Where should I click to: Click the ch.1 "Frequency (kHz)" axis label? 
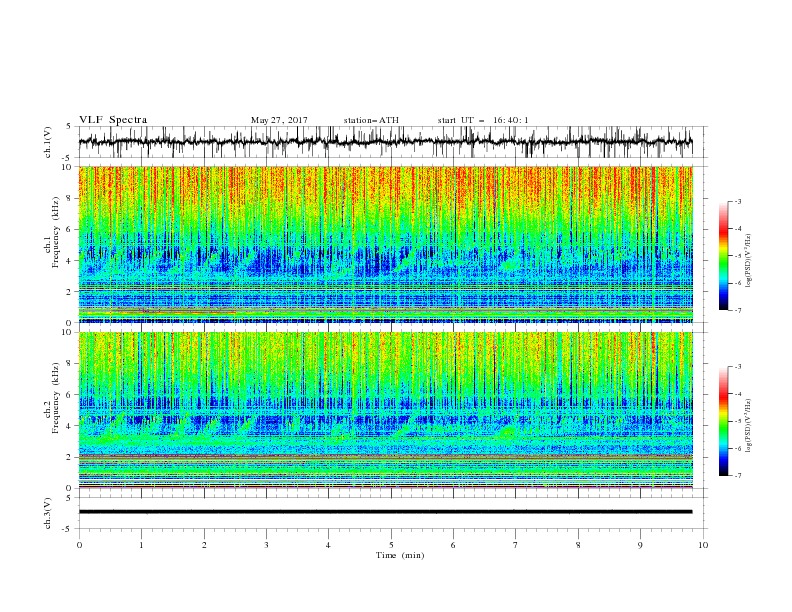click(x=56, y=233)
